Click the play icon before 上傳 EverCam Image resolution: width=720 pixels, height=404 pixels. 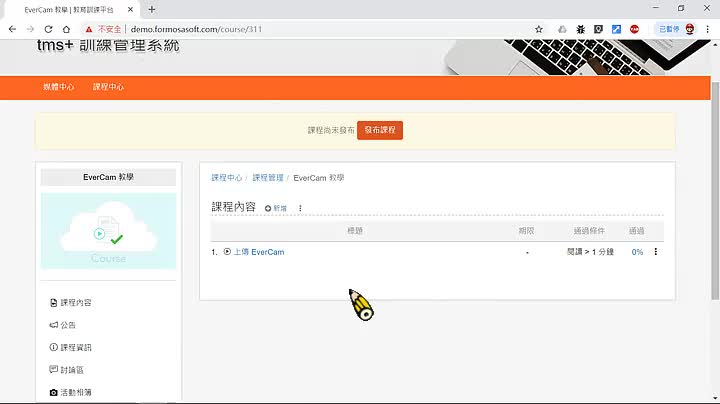click(227, 252)
